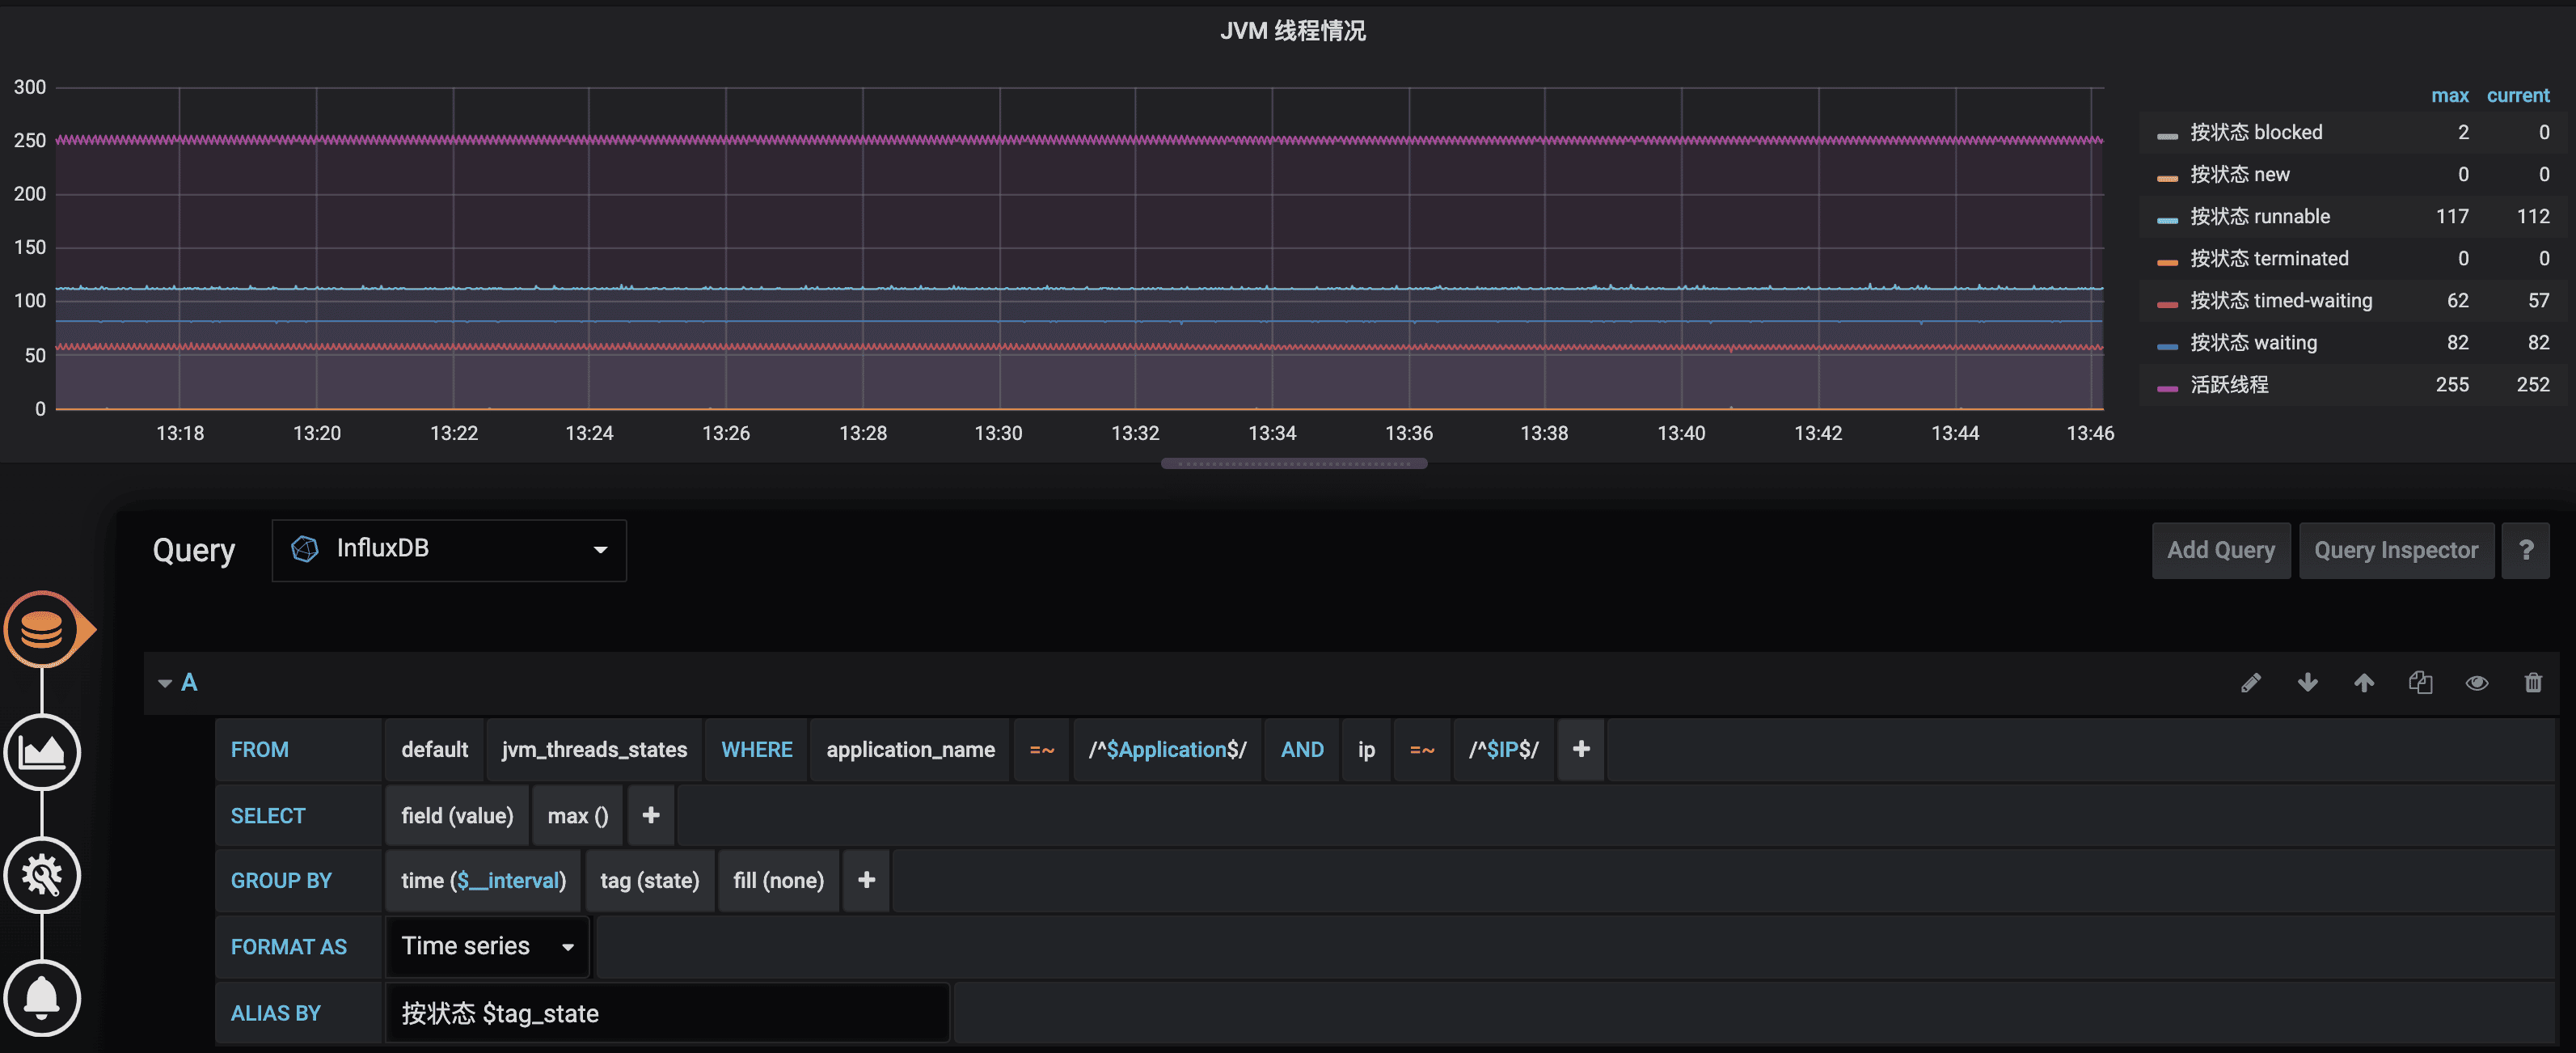Toggle query A visibility eye icon
This screenshot has height=1053, width=2576.
[2477, 683]
